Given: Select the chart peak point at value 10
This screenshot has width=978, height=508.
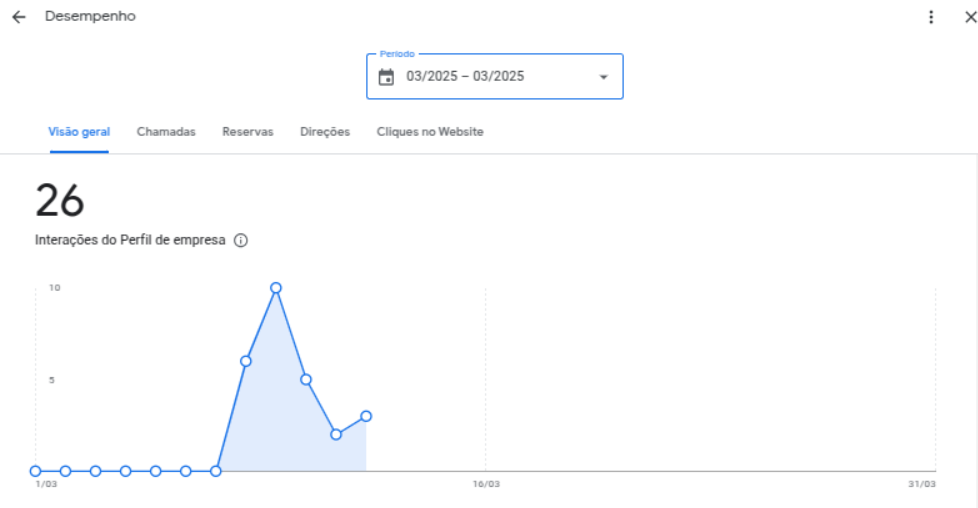Looking at the screenshot, I should click(x=276, y=288).
